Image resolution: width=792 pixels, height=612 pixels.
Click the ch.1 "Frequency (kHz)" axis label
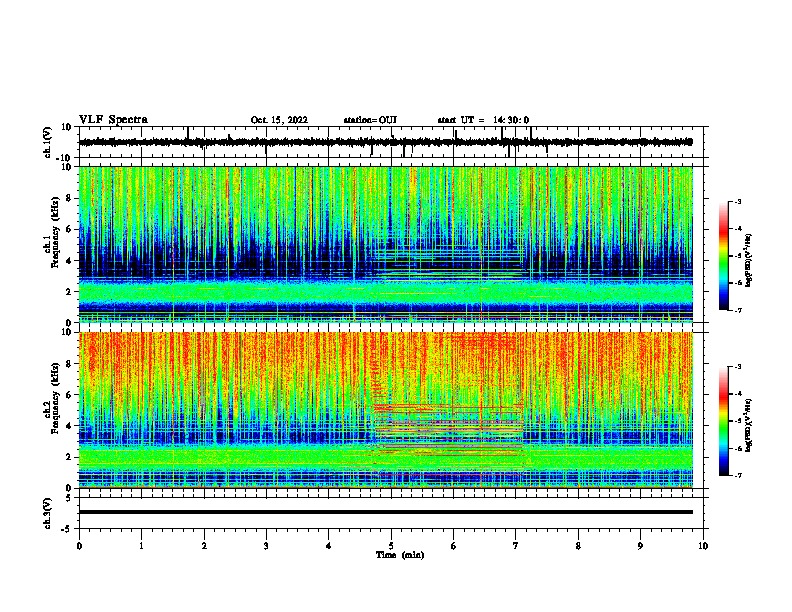[55, 232]
